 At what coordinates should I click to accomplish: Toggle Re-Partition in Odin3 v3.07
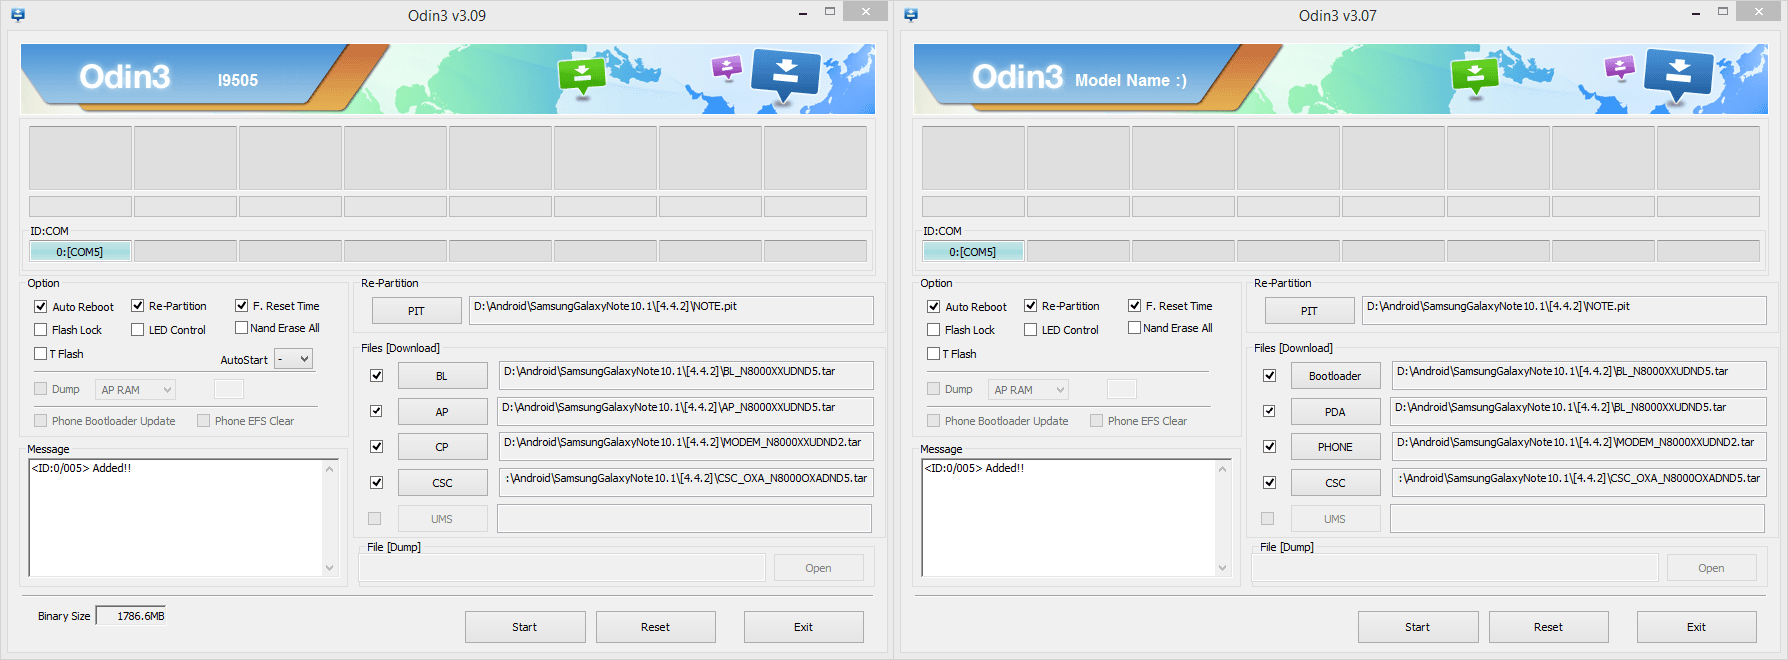(x=1031, y=306)
